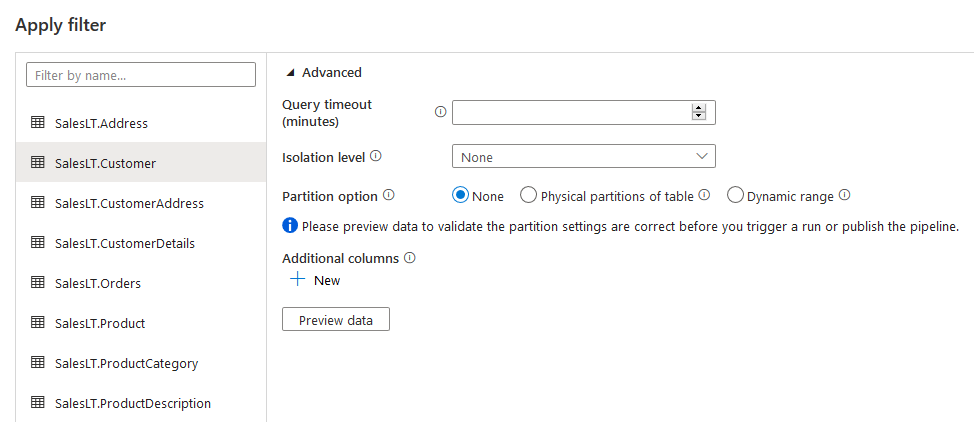974x422 pixels.
Task: Increase Query timeout with up arrow
Action: pos(698,108)
